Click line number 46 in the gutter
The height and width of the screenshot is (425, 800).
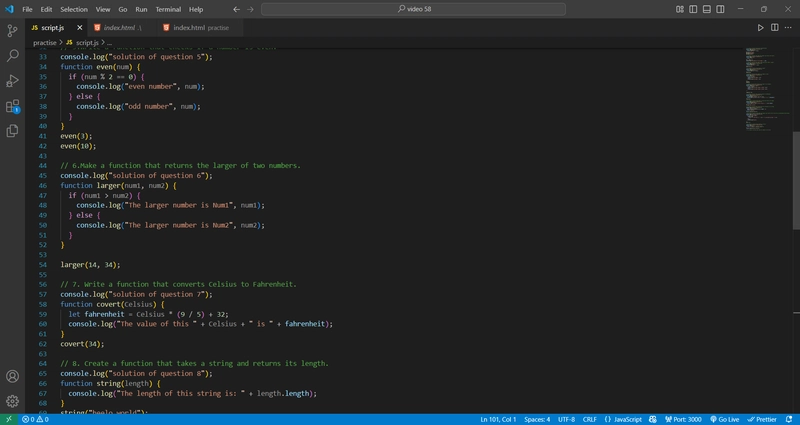tap(43, 186)
